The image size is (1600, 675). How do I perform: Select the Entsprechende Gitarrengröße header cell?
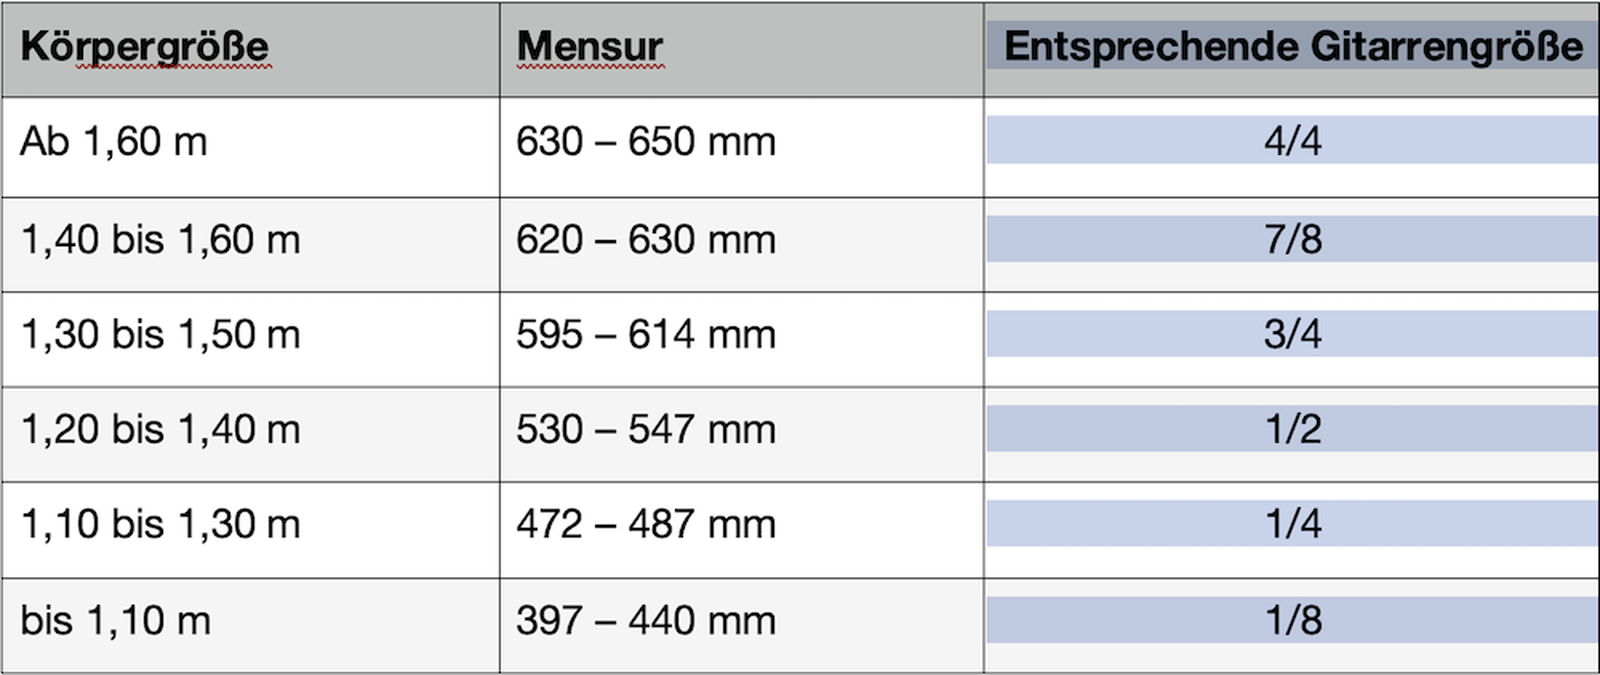click(x=1293, y=47)
